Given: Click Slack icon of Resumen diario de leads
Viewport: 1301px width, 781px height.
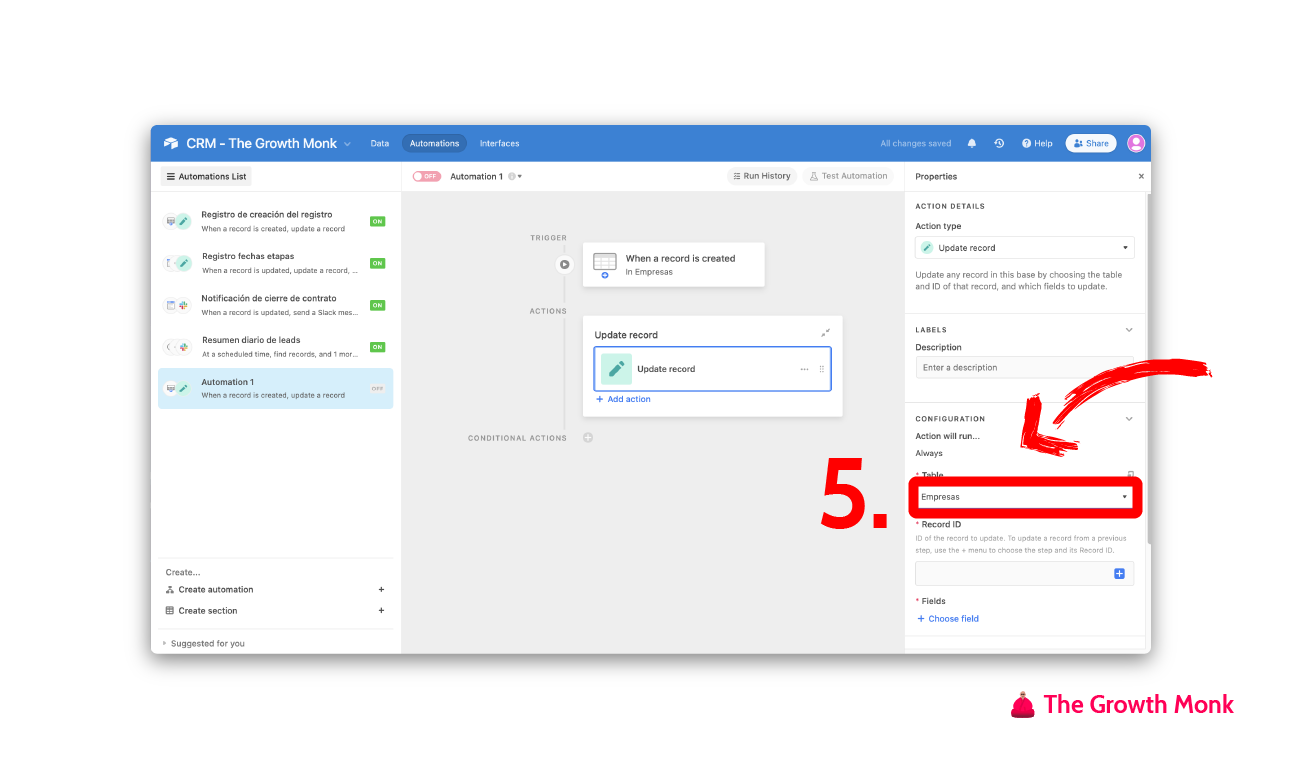Looking at the screenshot, I should click(x=183, y=347).
